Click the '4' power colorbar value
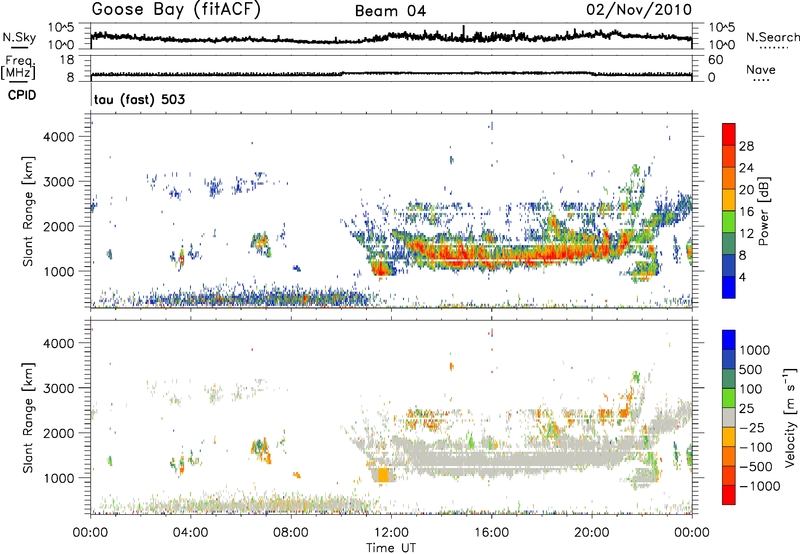 (742, 277)
